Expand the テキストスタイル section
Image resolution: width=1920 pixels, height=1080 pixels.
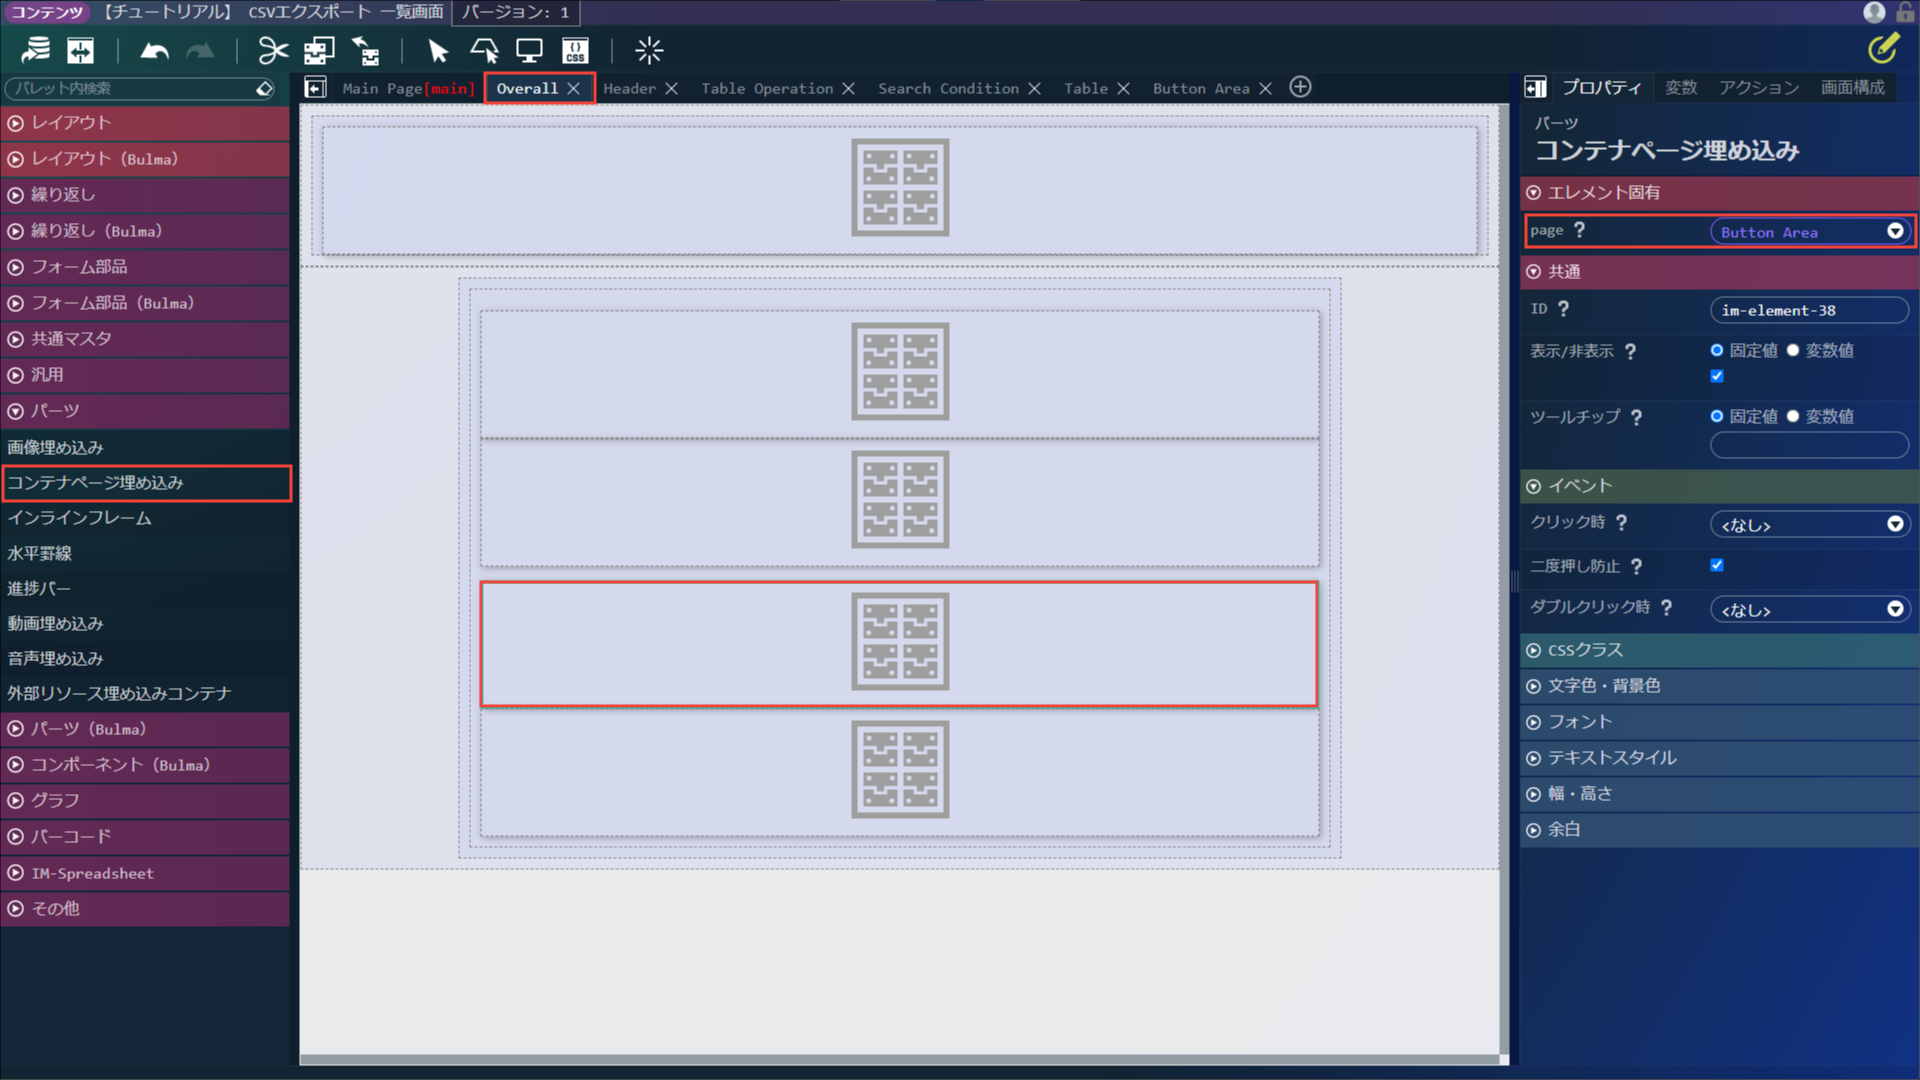coord(1719,758)
